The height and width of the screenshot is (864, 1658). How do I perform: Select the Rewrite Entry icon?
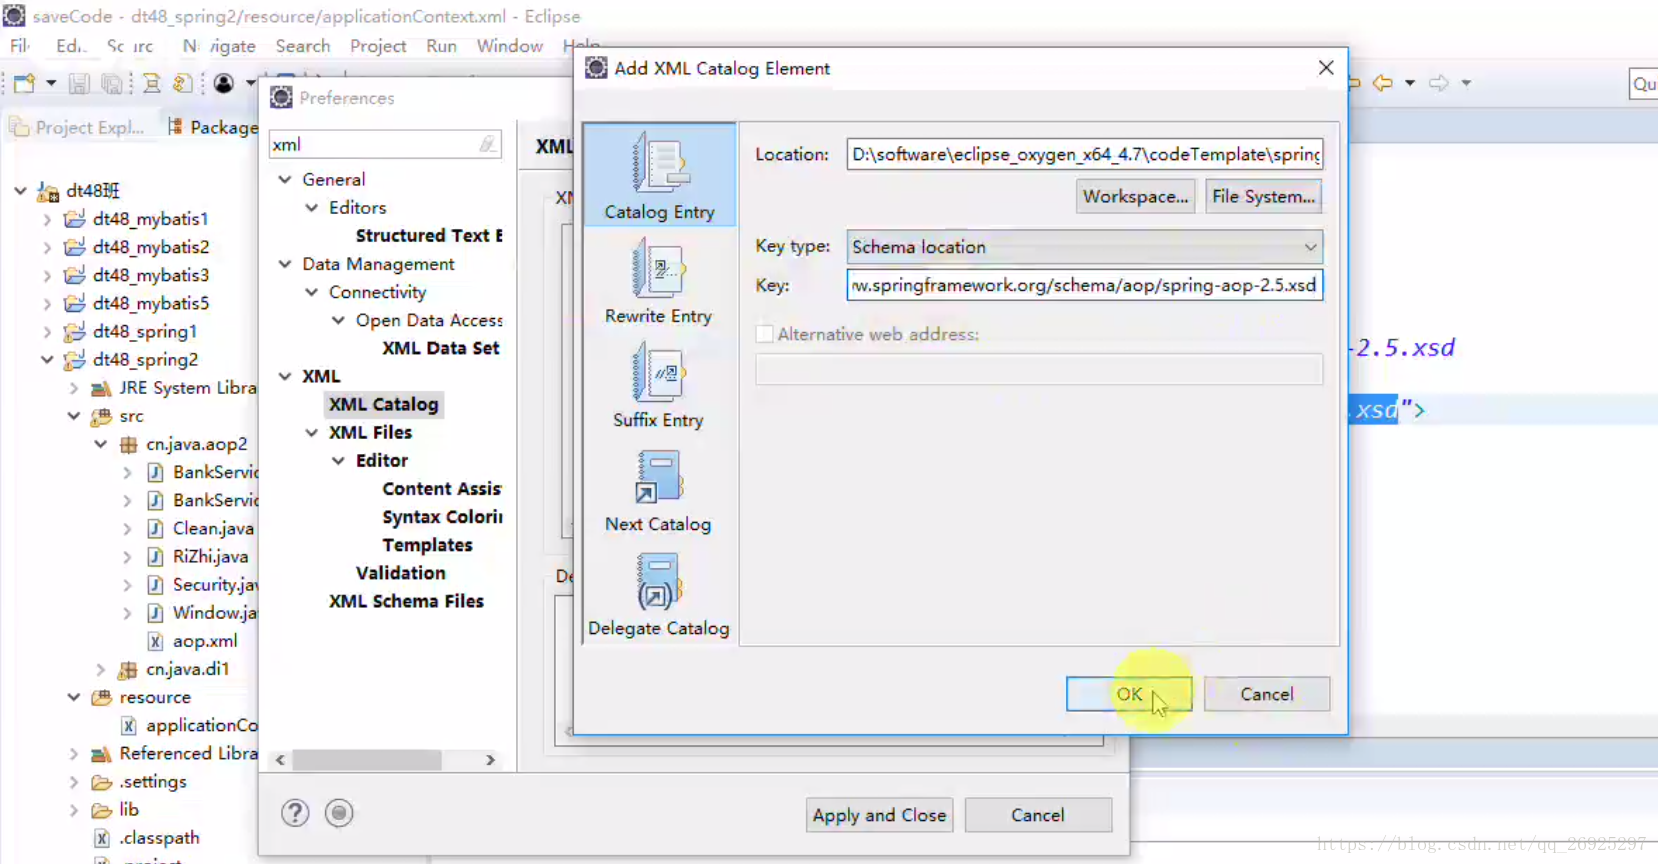tap(659, 270)
